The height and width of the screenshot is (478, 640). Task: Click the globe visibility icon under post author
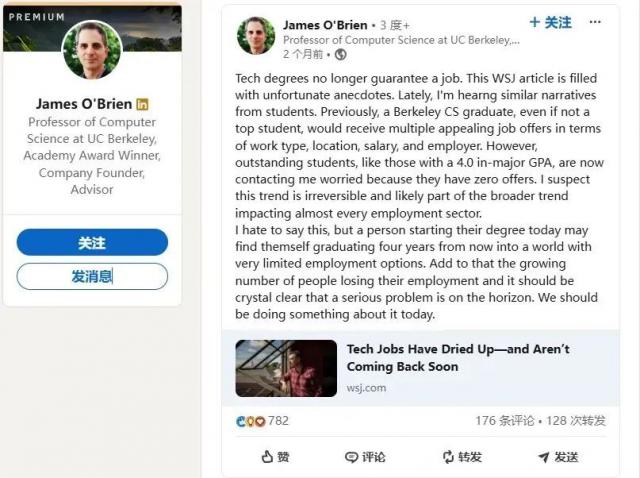pos(341,54)
